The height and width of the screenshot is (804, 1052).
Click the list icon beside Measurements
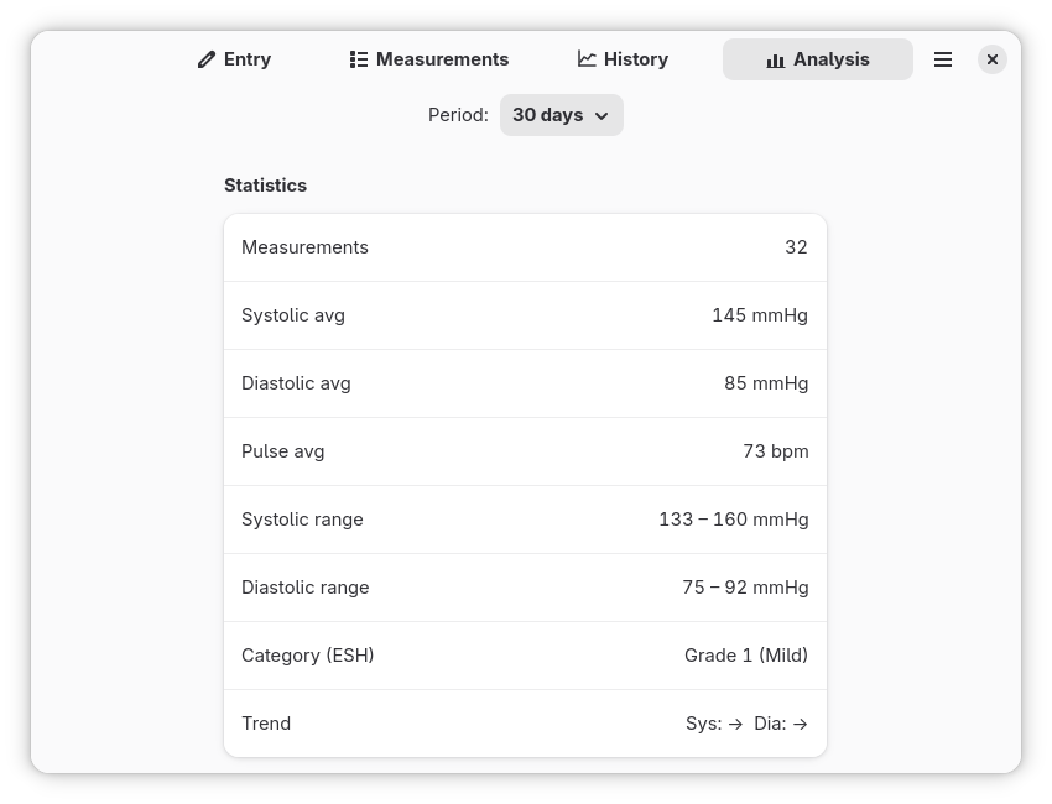(359, 60)
